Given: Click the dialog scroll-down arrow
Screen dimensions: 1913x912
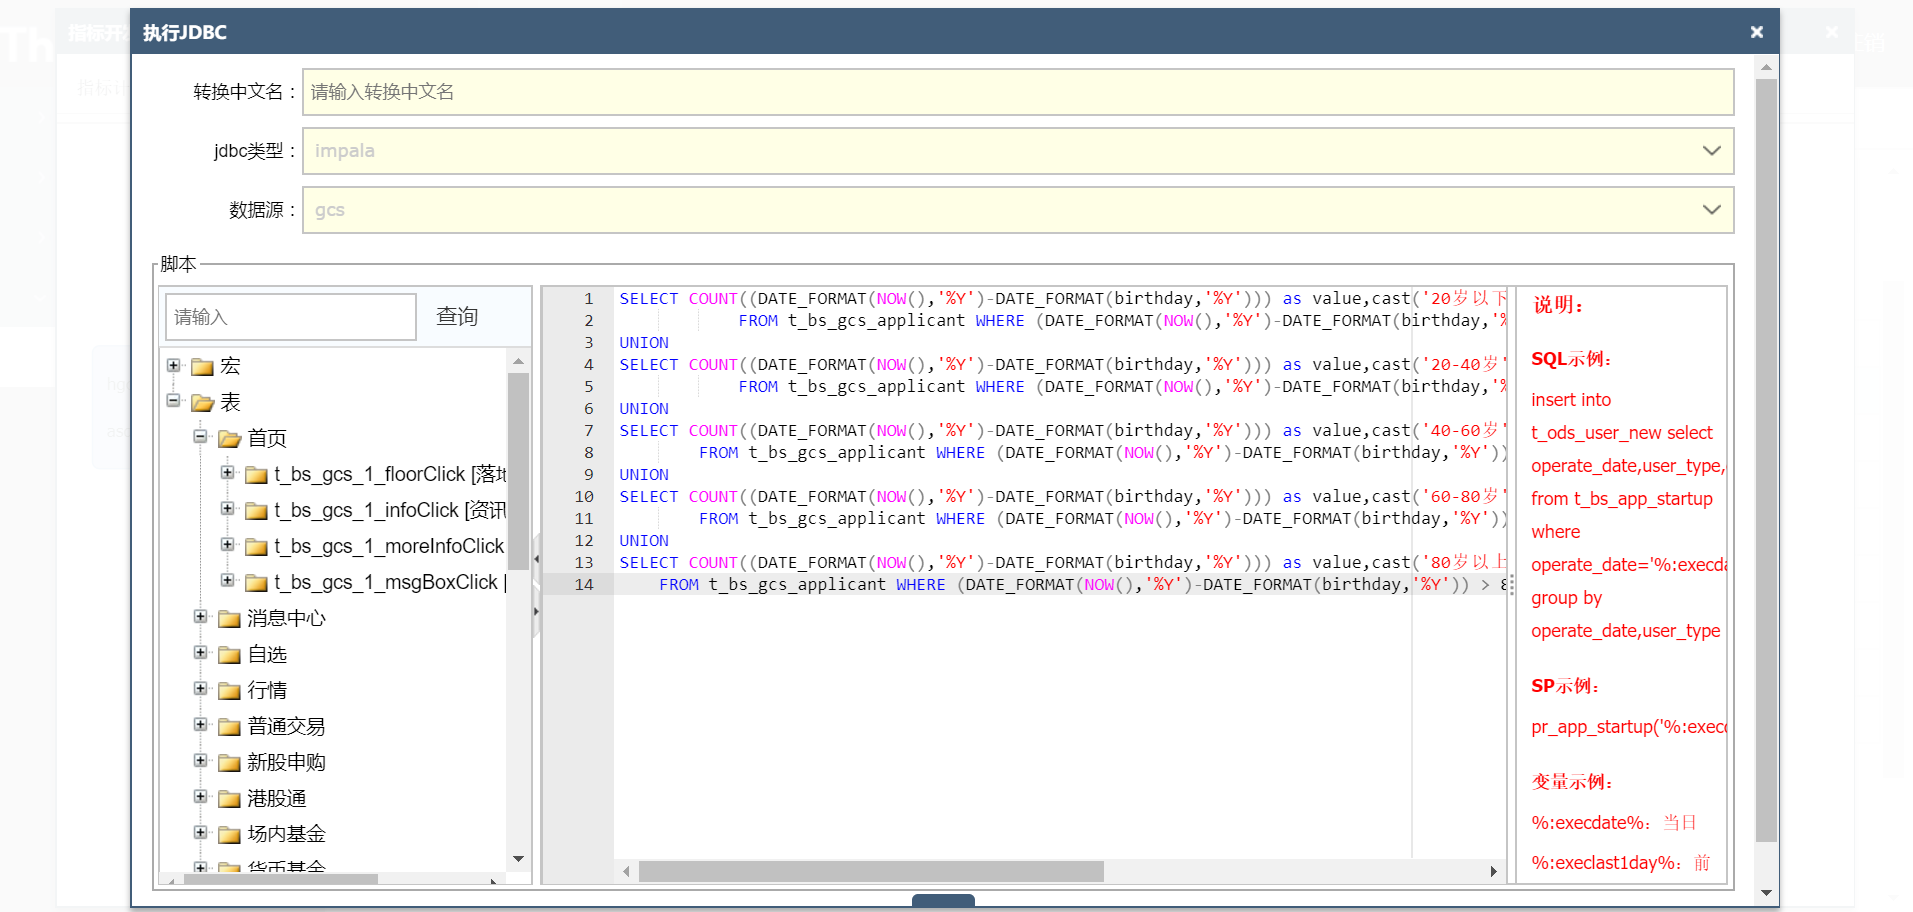Looking at the screenshot, I should [1767, 893].
